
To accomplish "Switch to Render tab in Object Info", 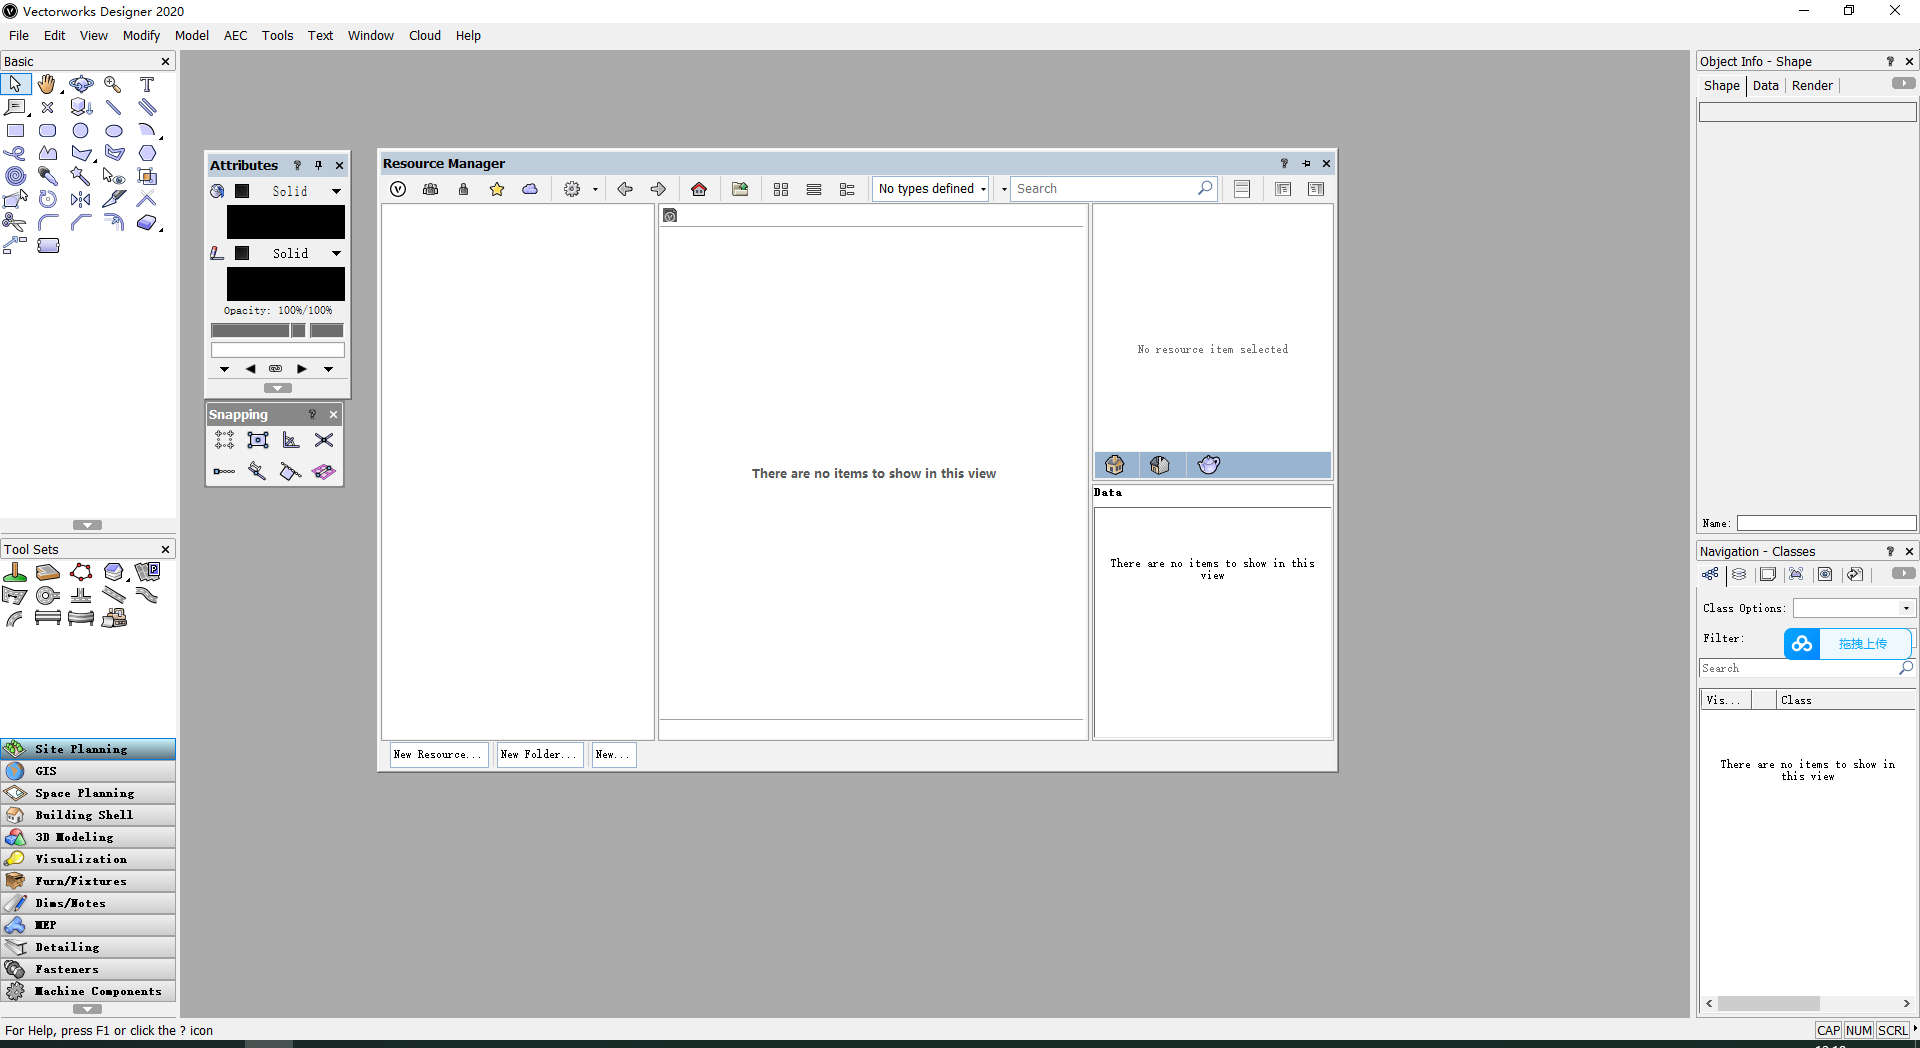I will [1812, 85].
